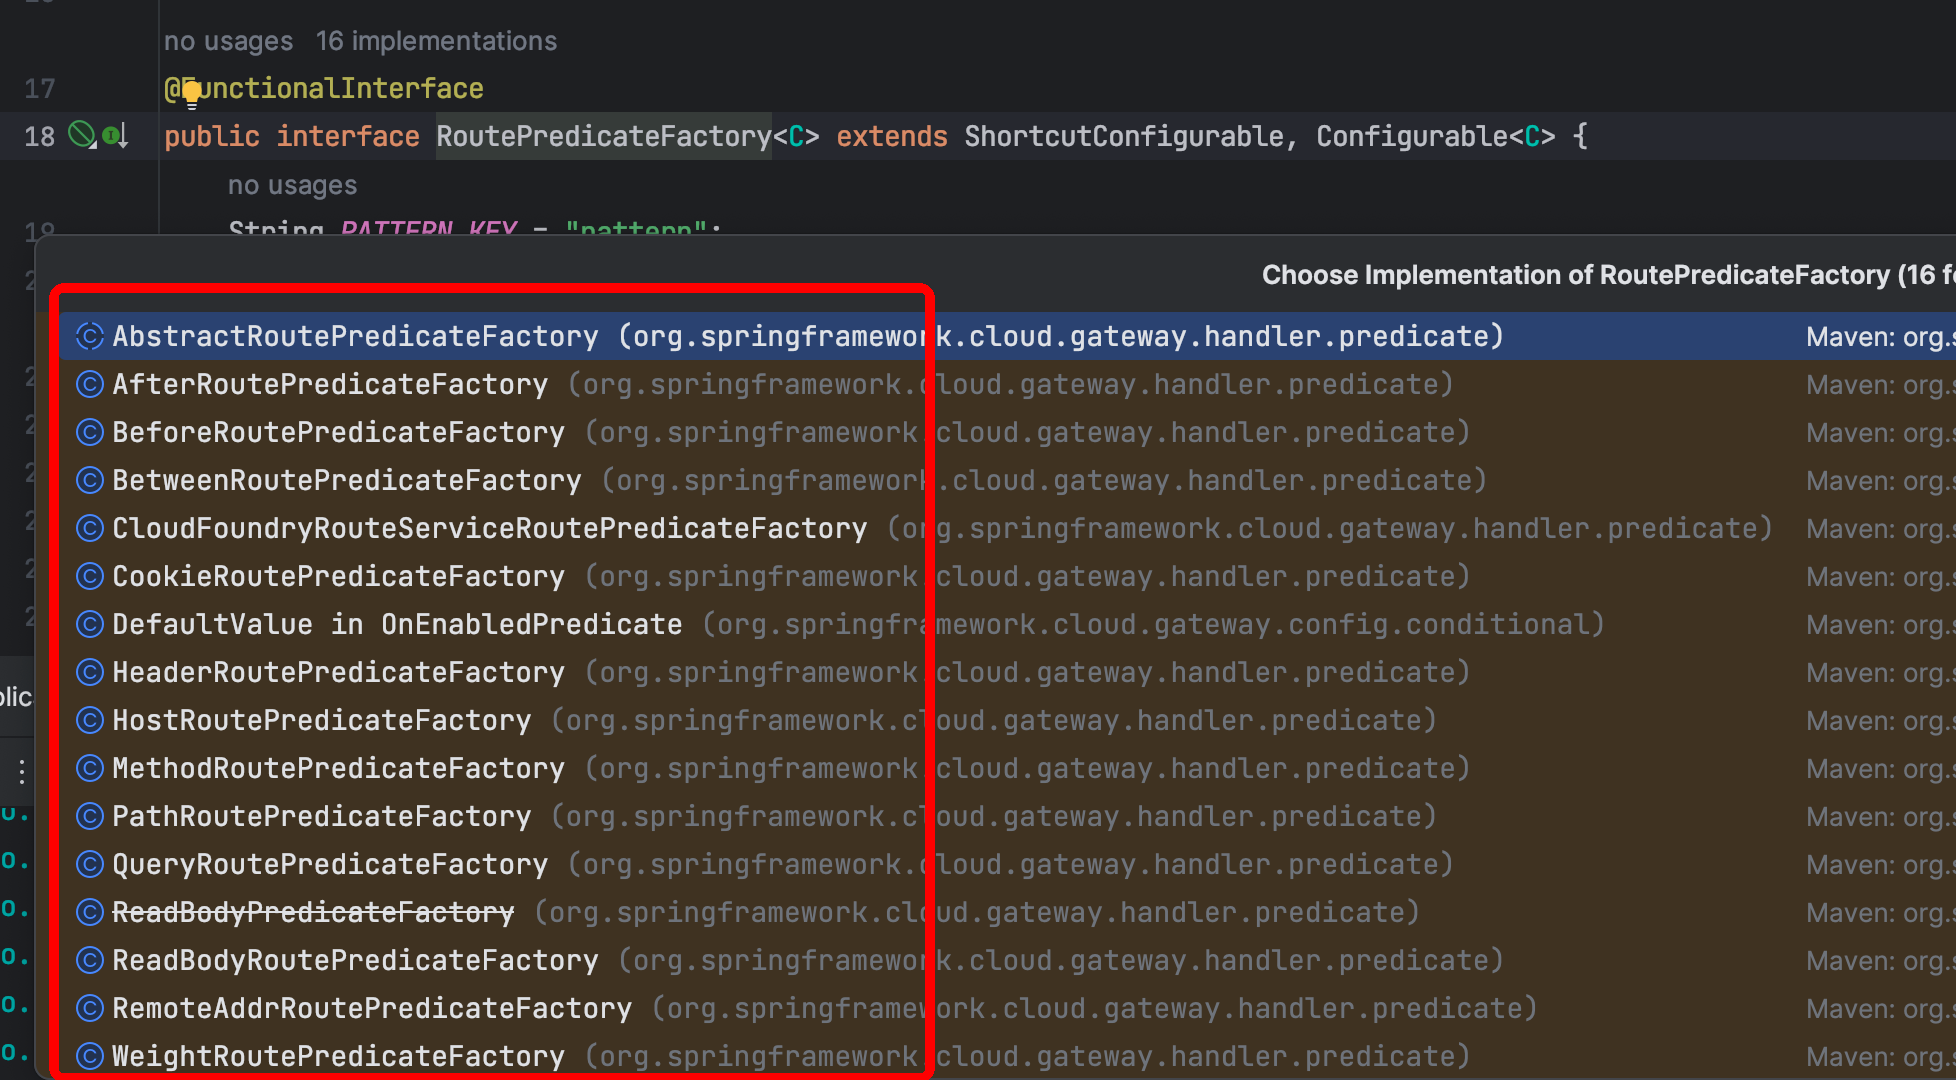The height and width of the screenshot is (1080, 1956).
Task: Click Configurable<C> in the extends clause
Action: (1435, 136)
